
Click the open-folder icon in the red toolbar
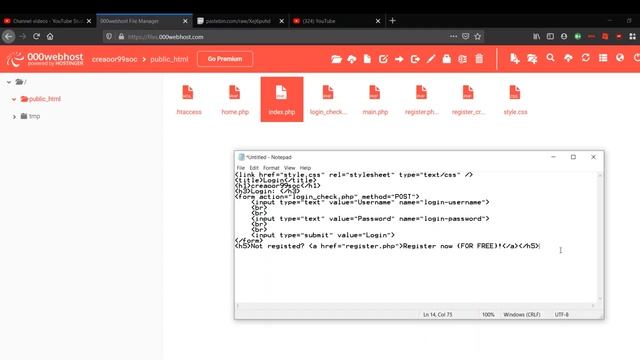(x=336, y=59)
